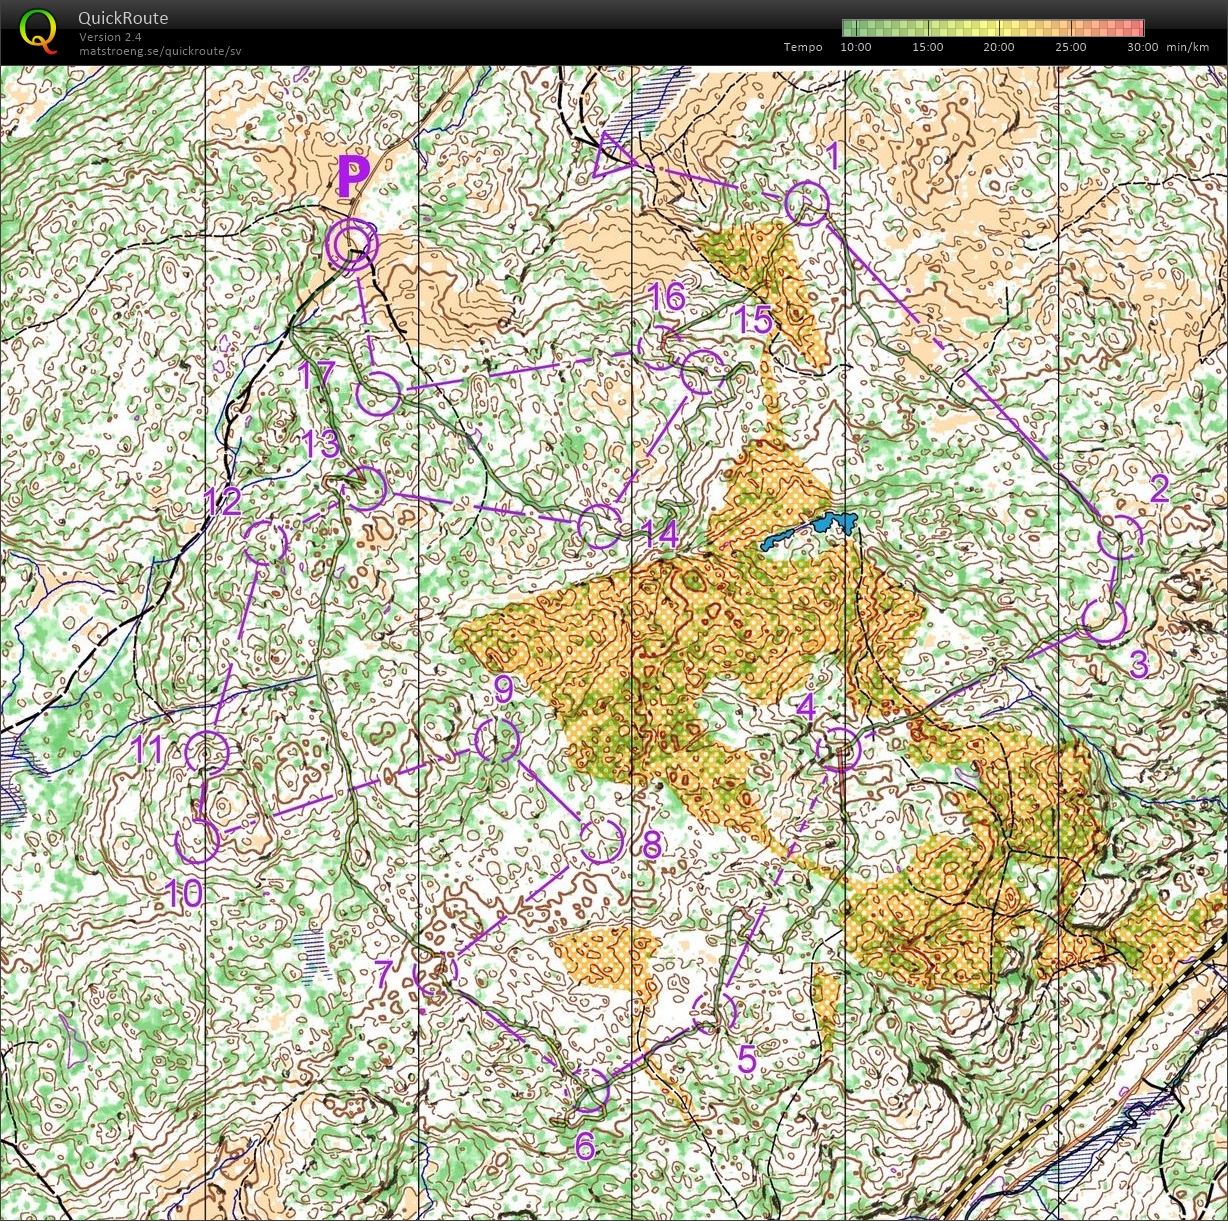Select control circle 3
Image resolution: width=1228 pixels, height=1221 pixels.
(1104, 620)
